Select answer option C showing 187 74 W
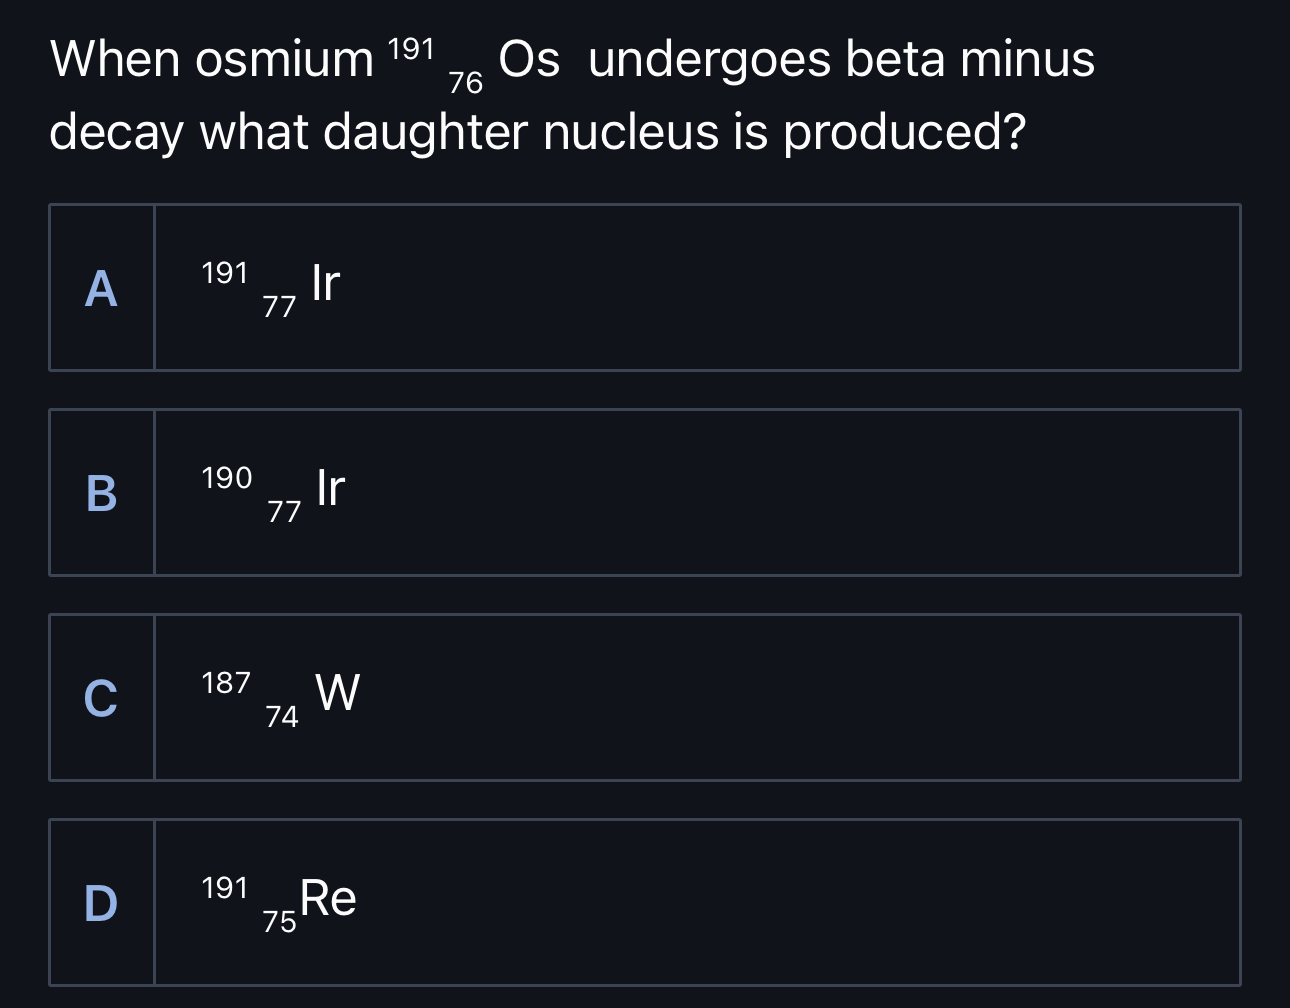The height and width of the screenshot is (1008, 1290). [x=645, y=697]
